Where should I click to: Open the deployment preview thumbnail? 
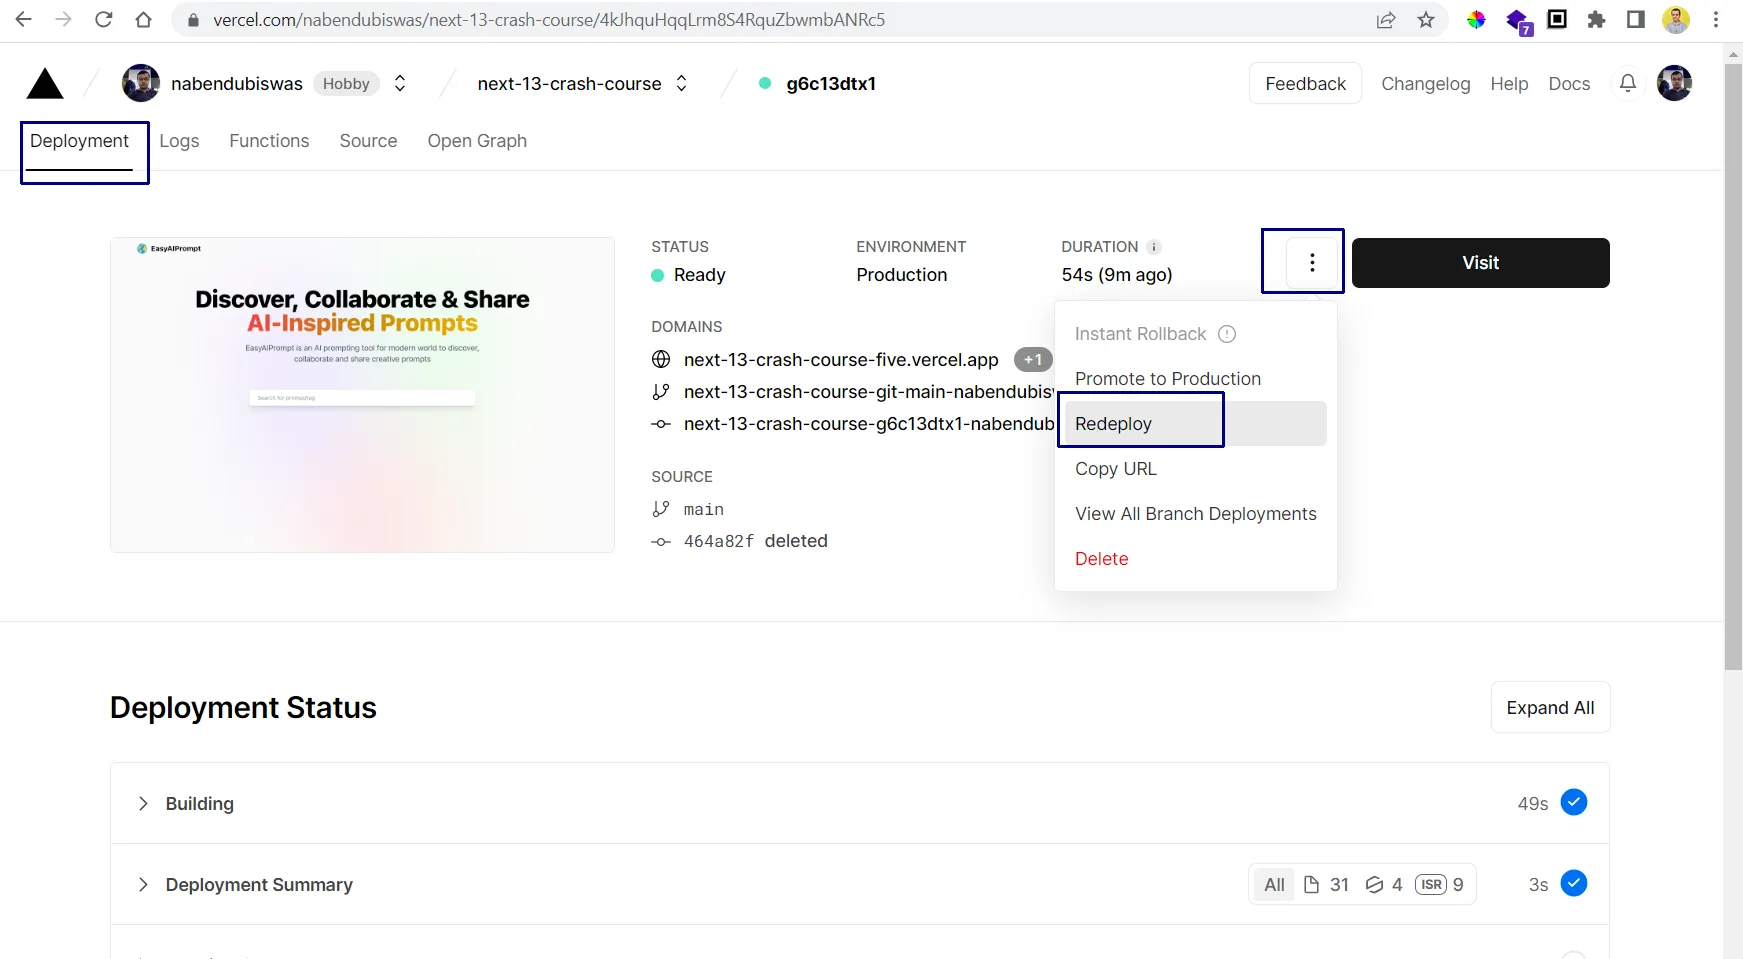point(362,395)
